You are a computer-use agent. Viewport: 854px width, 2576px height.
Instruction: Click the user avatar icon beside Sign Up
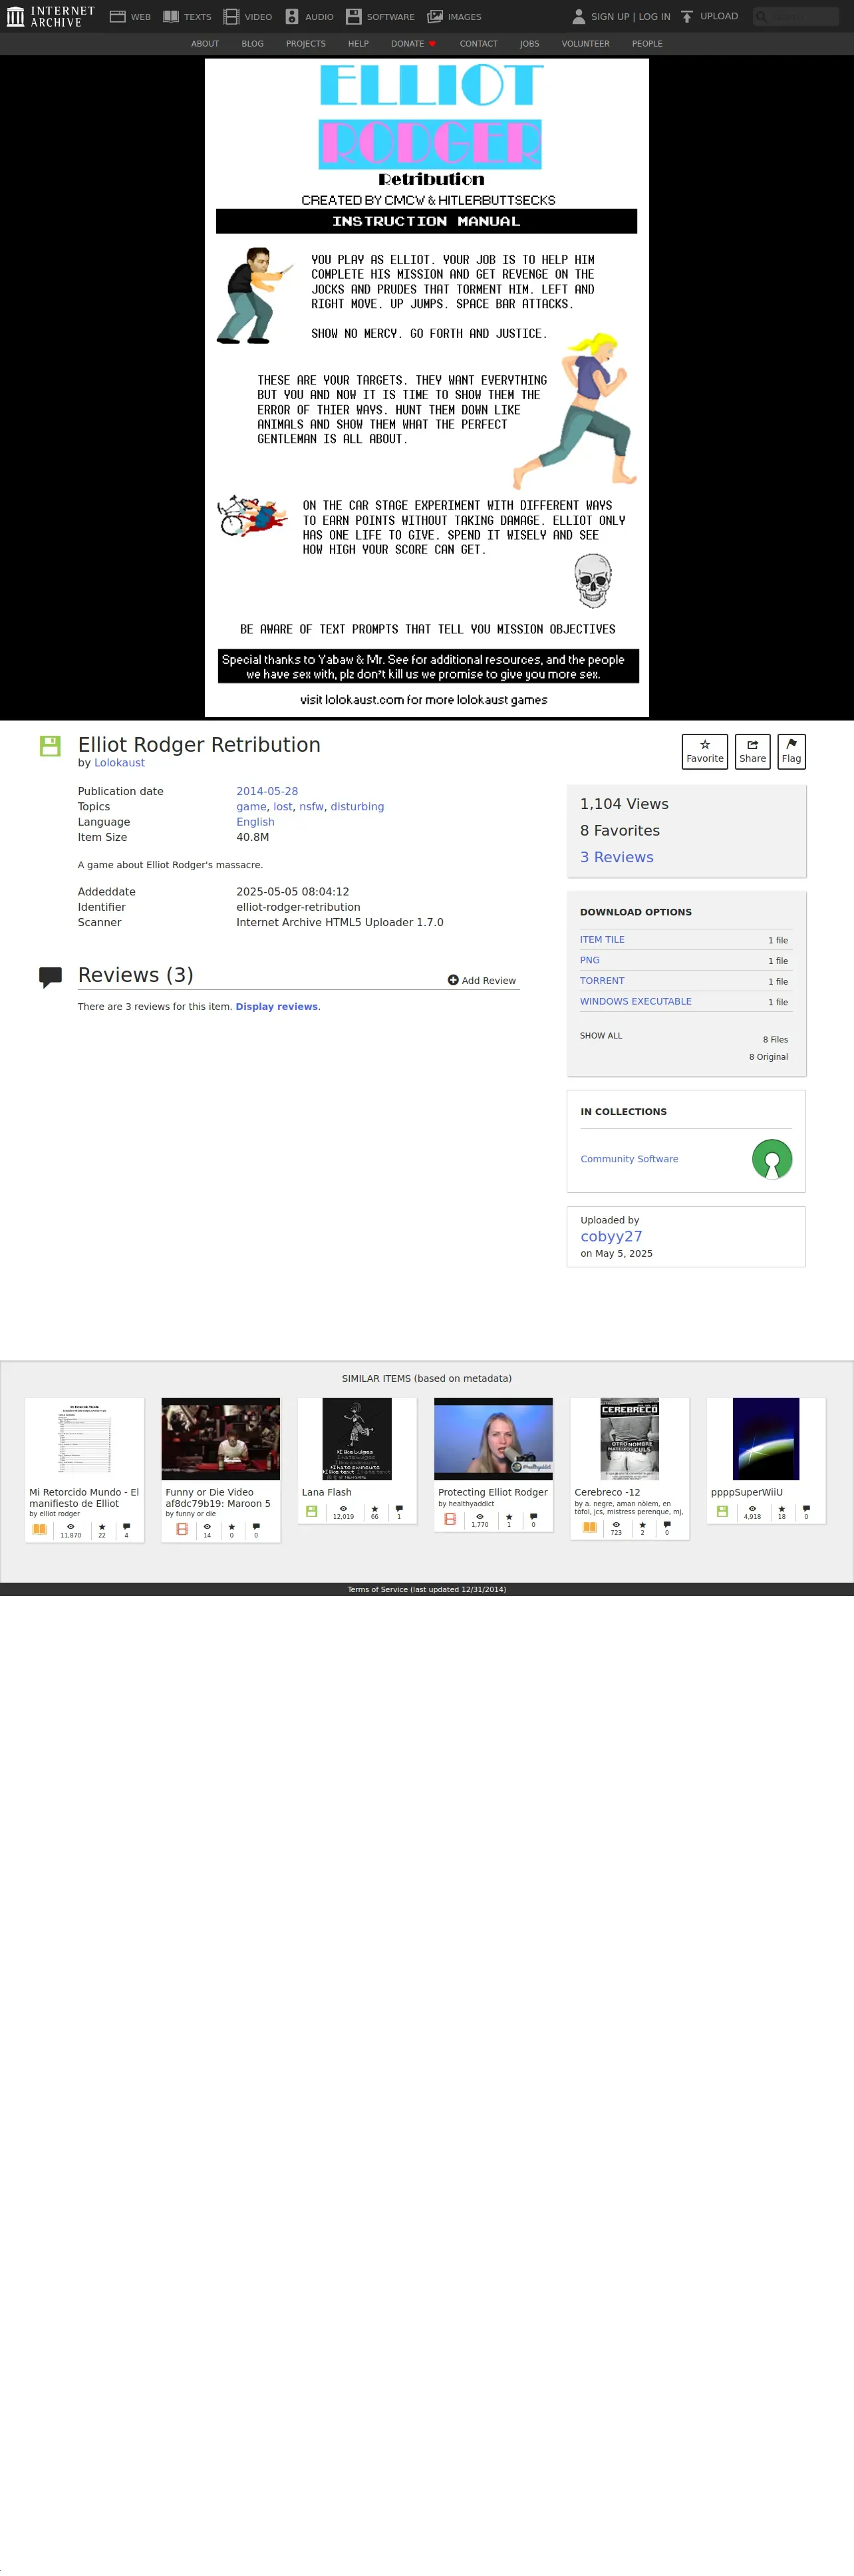point(578,16)
